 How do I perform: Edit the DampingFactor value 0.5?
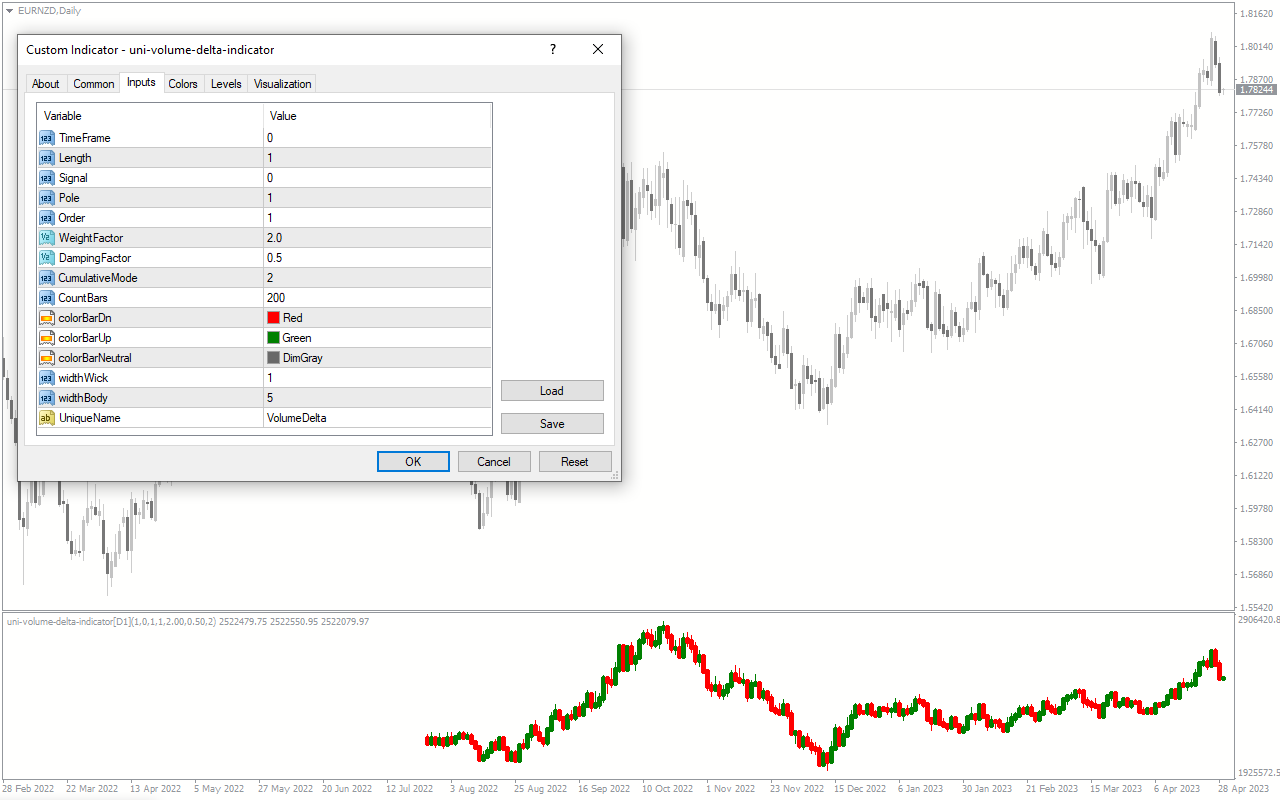[x=377, y=258]
